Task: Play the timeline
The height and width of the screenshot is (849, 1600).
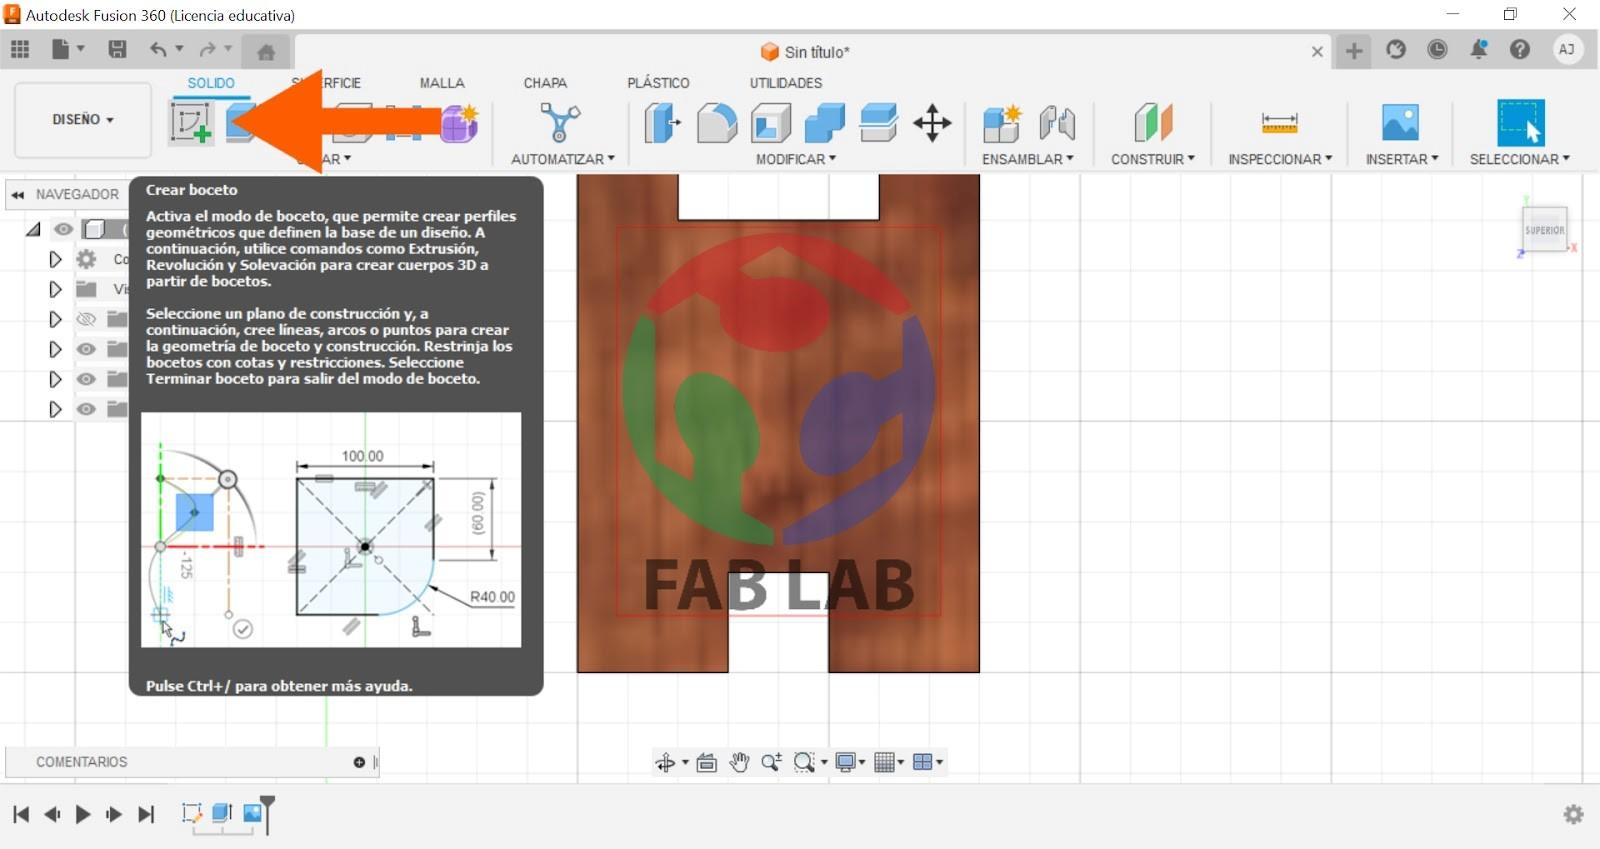Action: point(83,814)
